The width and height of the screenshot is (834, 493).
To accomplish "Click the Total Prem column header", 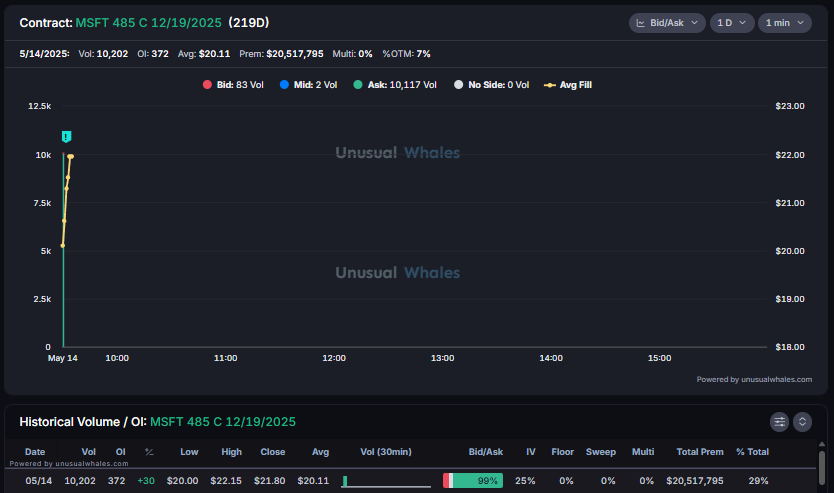I will tap(700, 452).
